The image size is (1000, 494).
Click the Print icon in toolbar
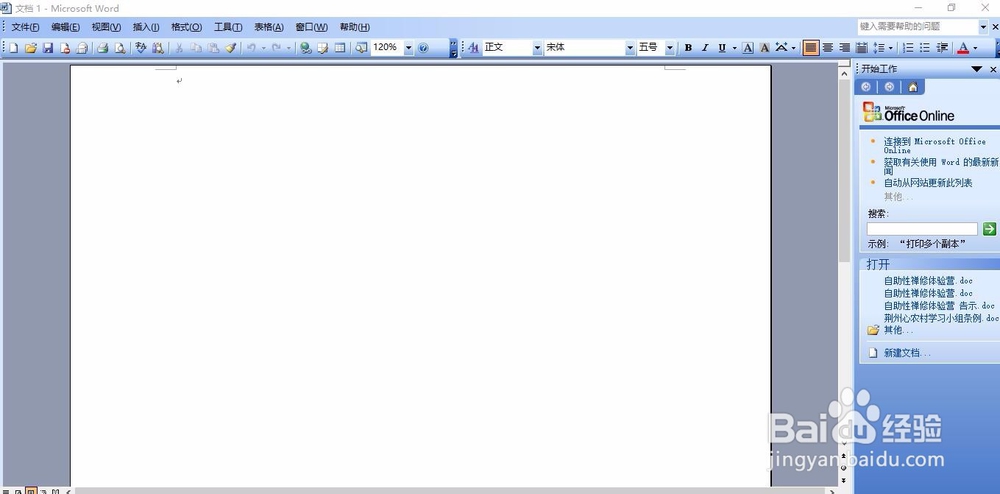(102, 48)
